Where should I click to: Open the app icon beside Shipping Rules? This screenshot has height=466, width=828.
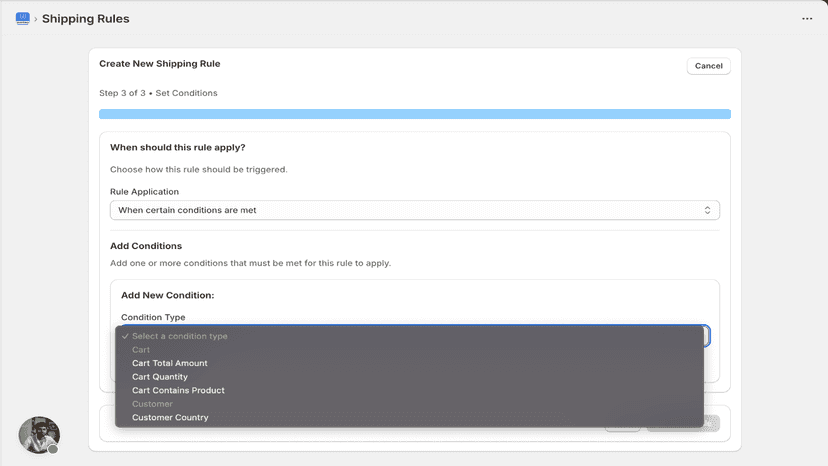(x=23, y=18)
